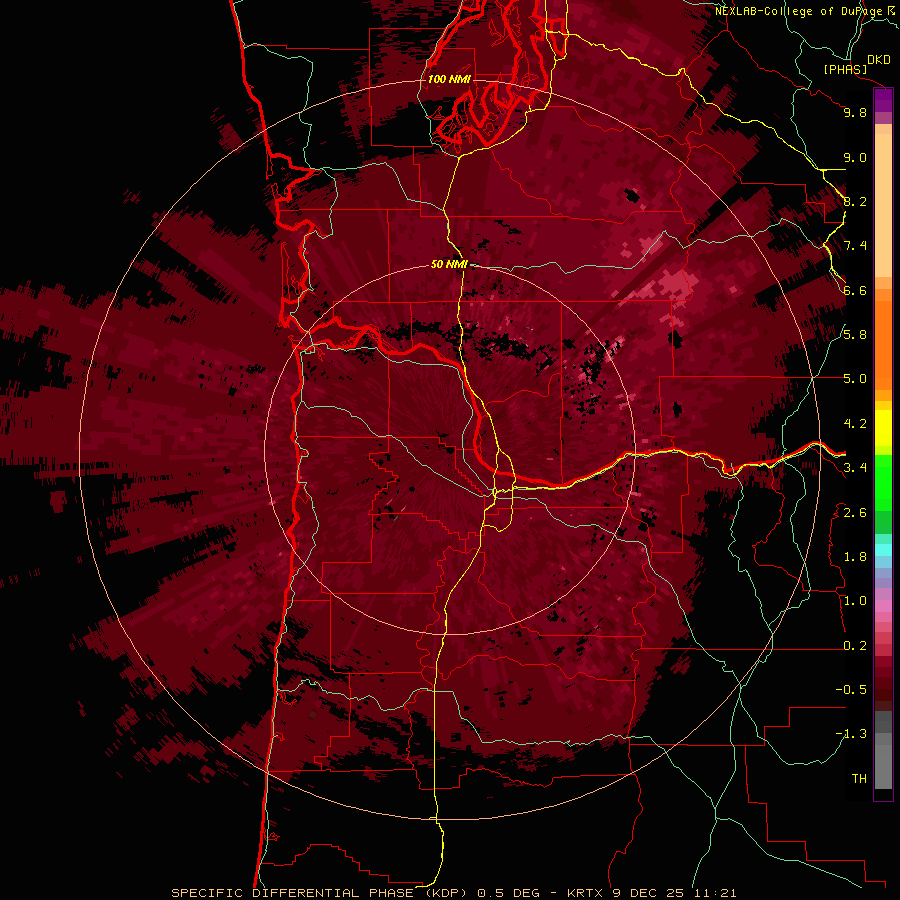Click the 8.2 legend value
Viewport: 900px width, 900px height.
pos(855,201)
